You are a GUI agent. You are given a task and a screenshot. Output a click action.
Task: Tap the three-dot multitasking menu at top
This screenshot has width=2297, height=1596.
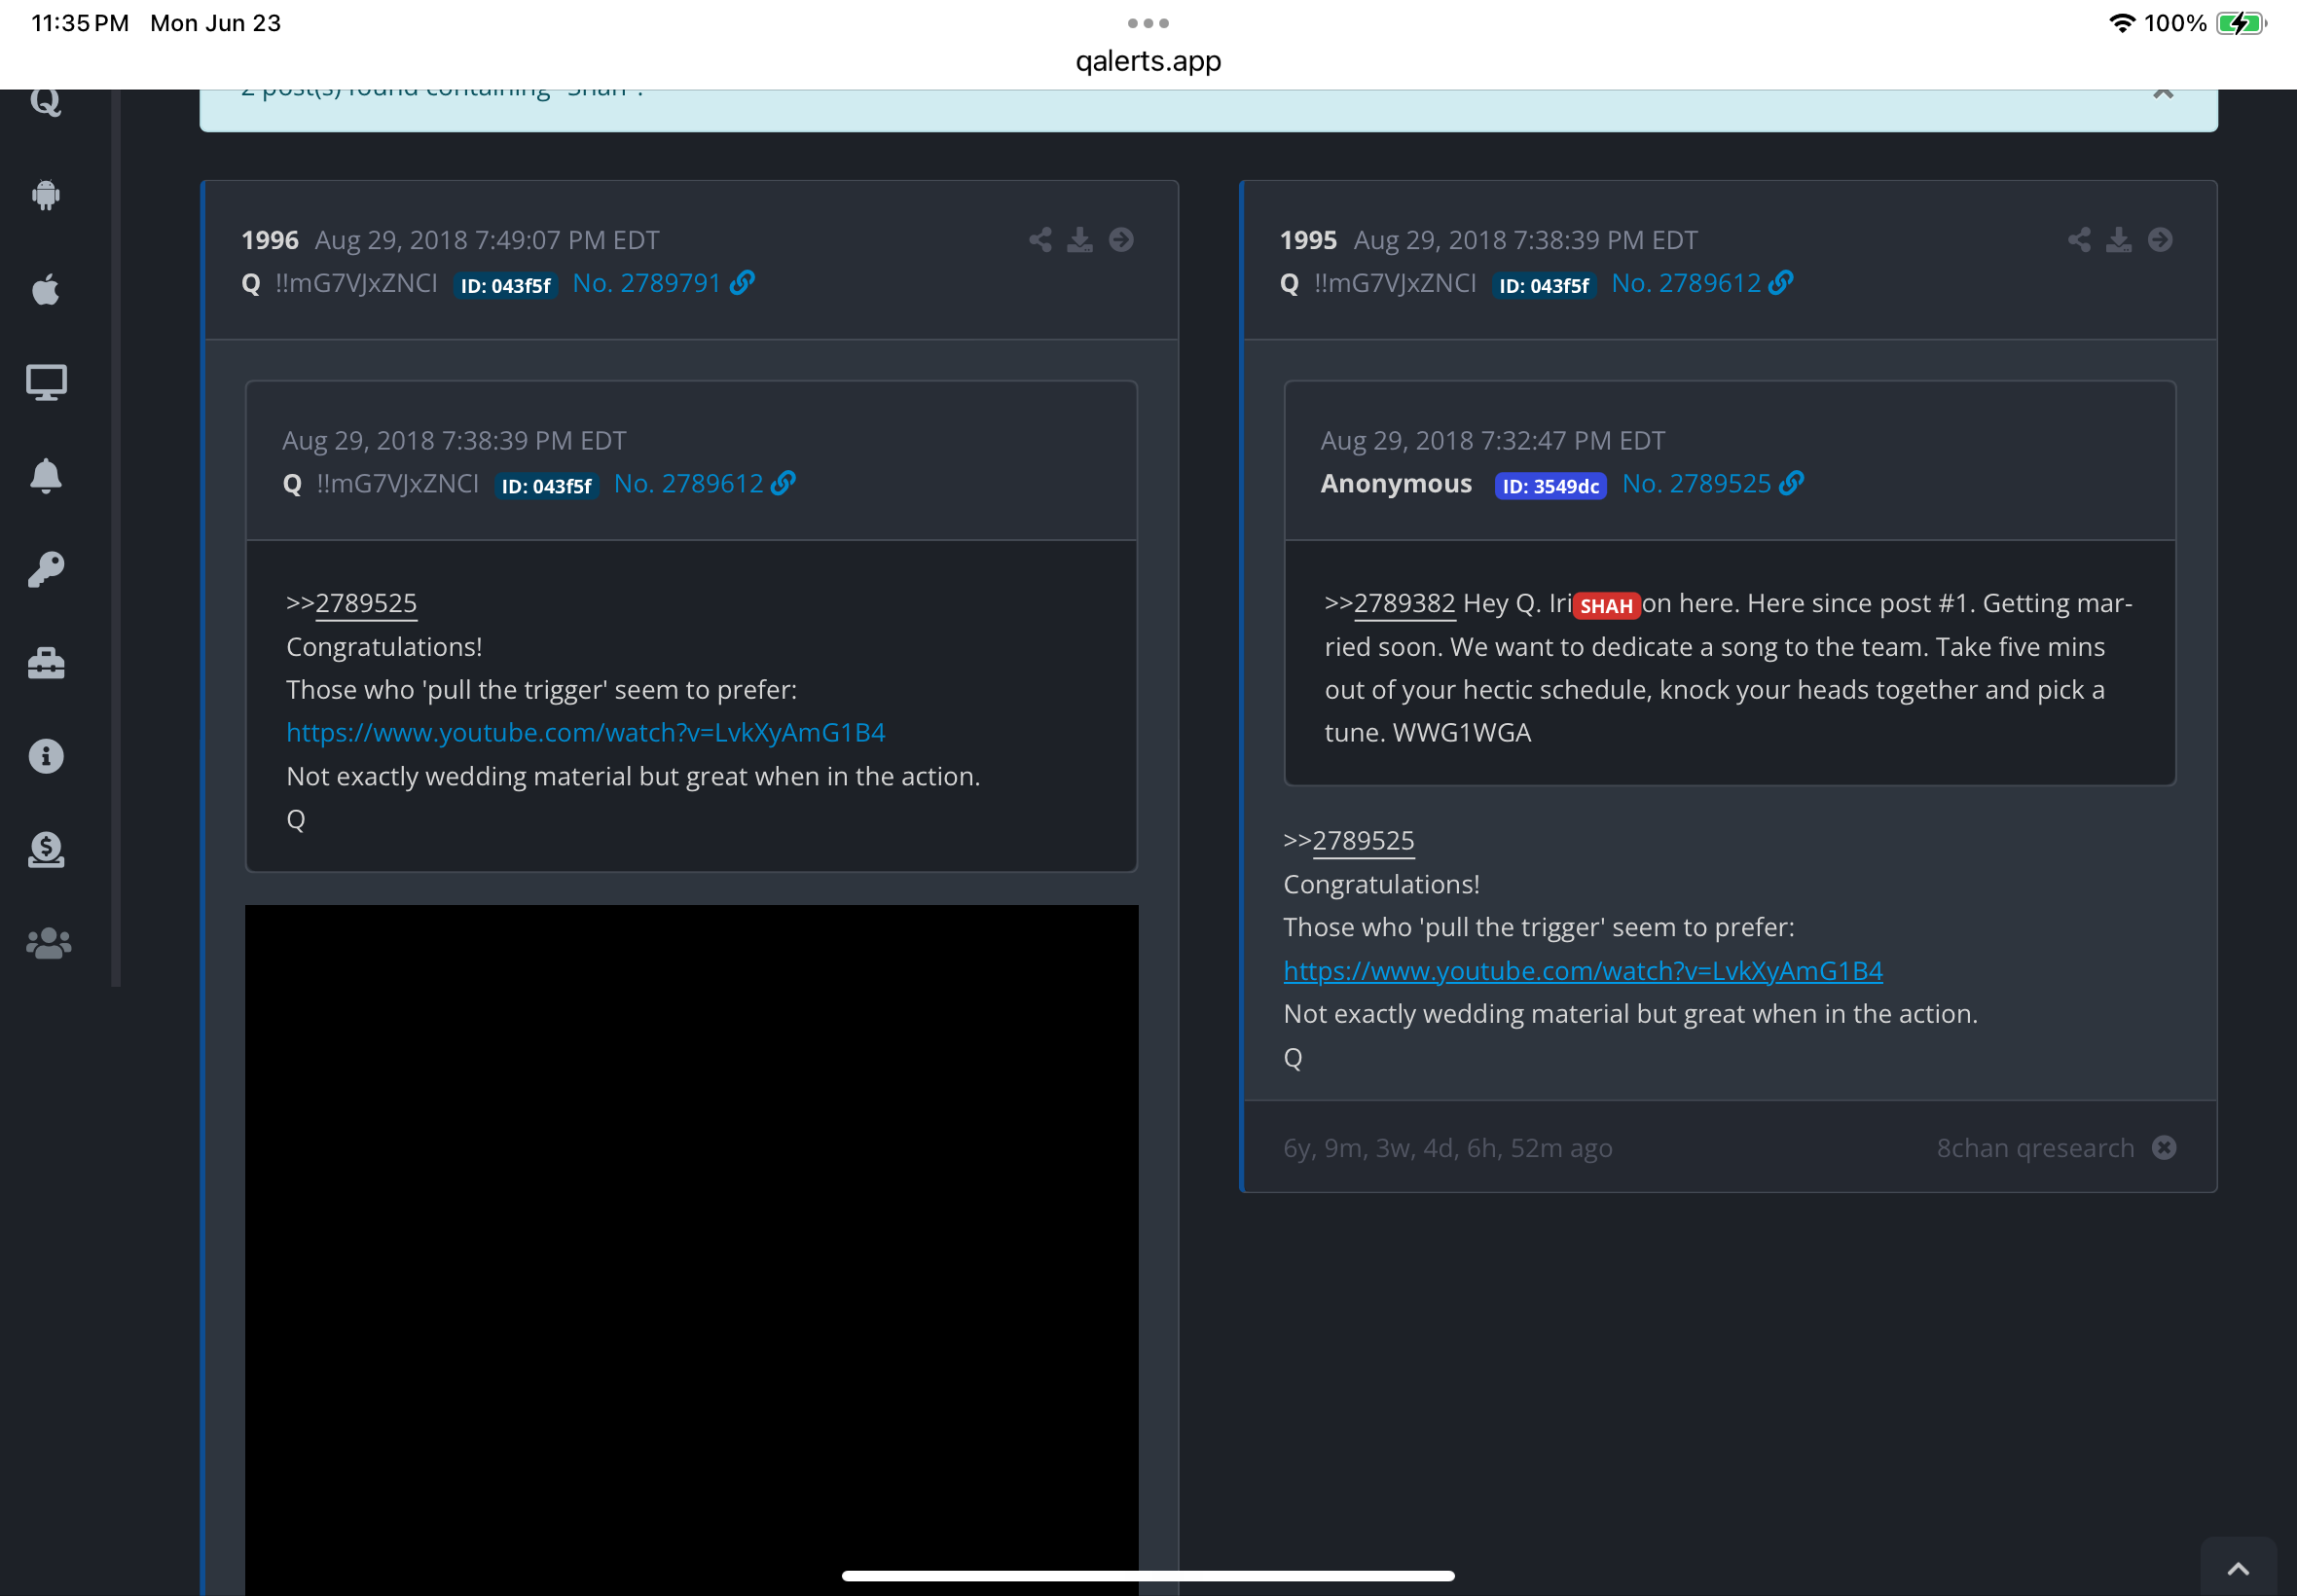pos(1148,22)
